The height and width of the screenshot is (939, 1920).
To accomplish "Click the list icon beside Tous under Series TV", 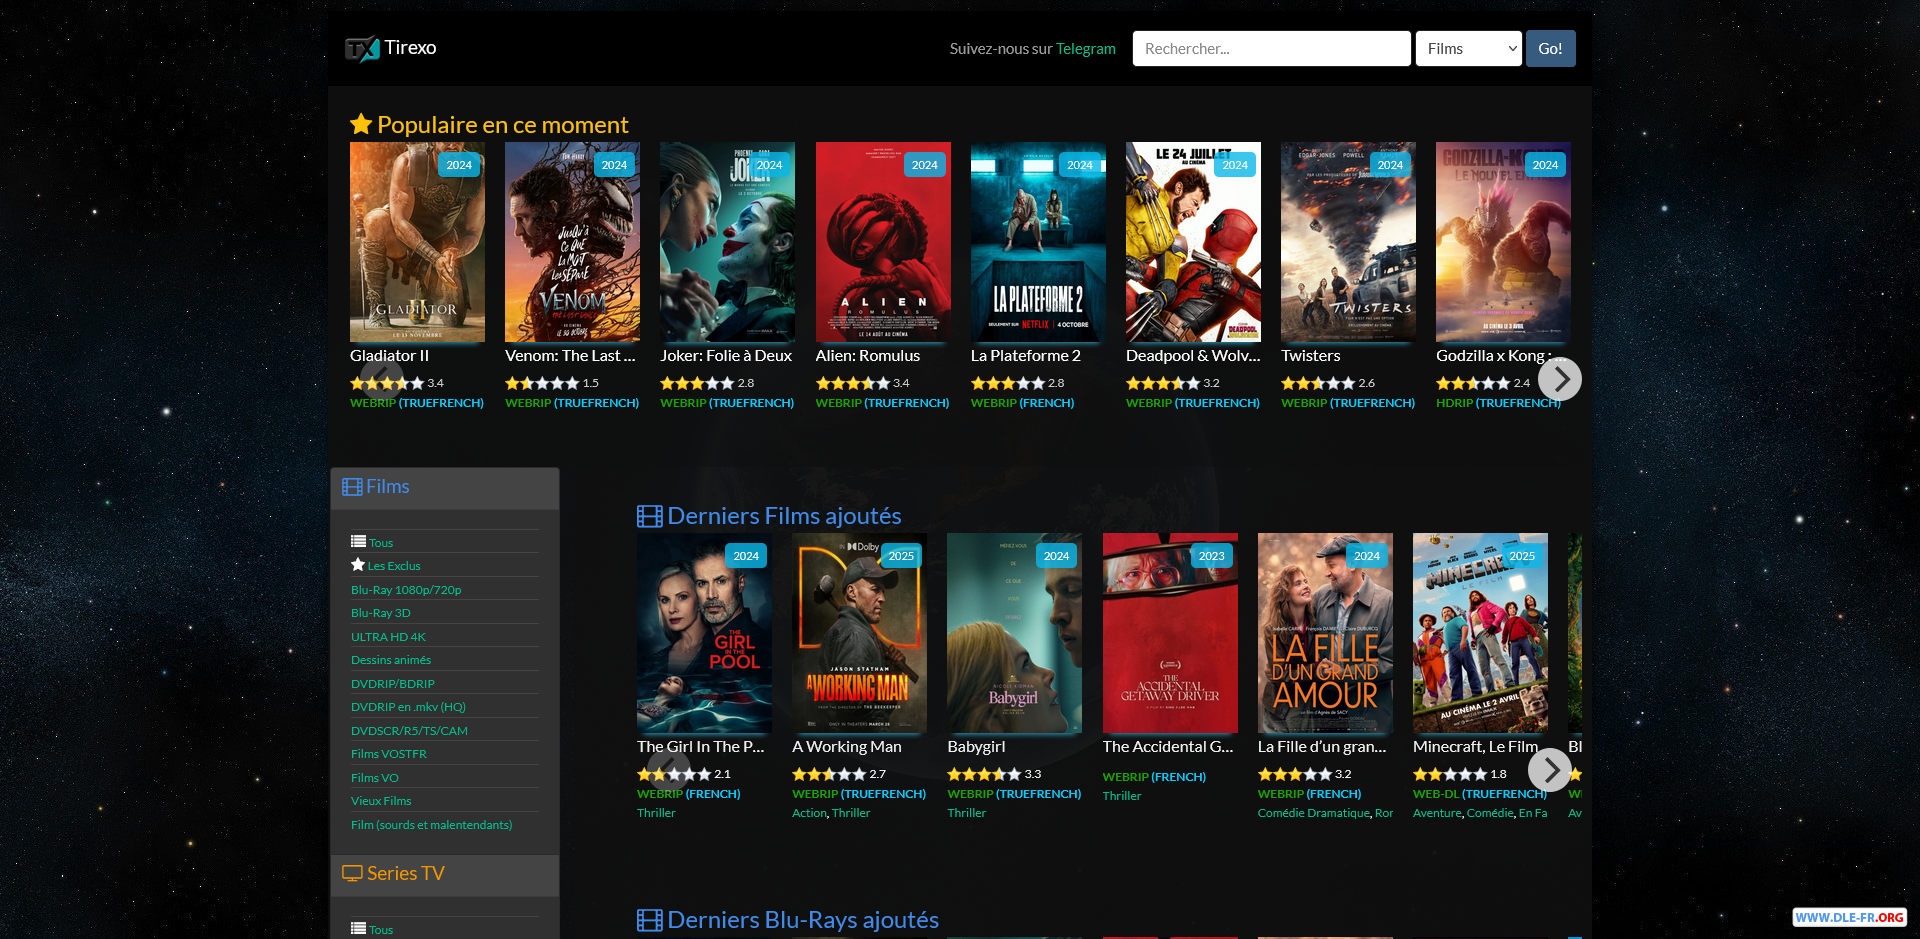I will [x=358, y=929].
